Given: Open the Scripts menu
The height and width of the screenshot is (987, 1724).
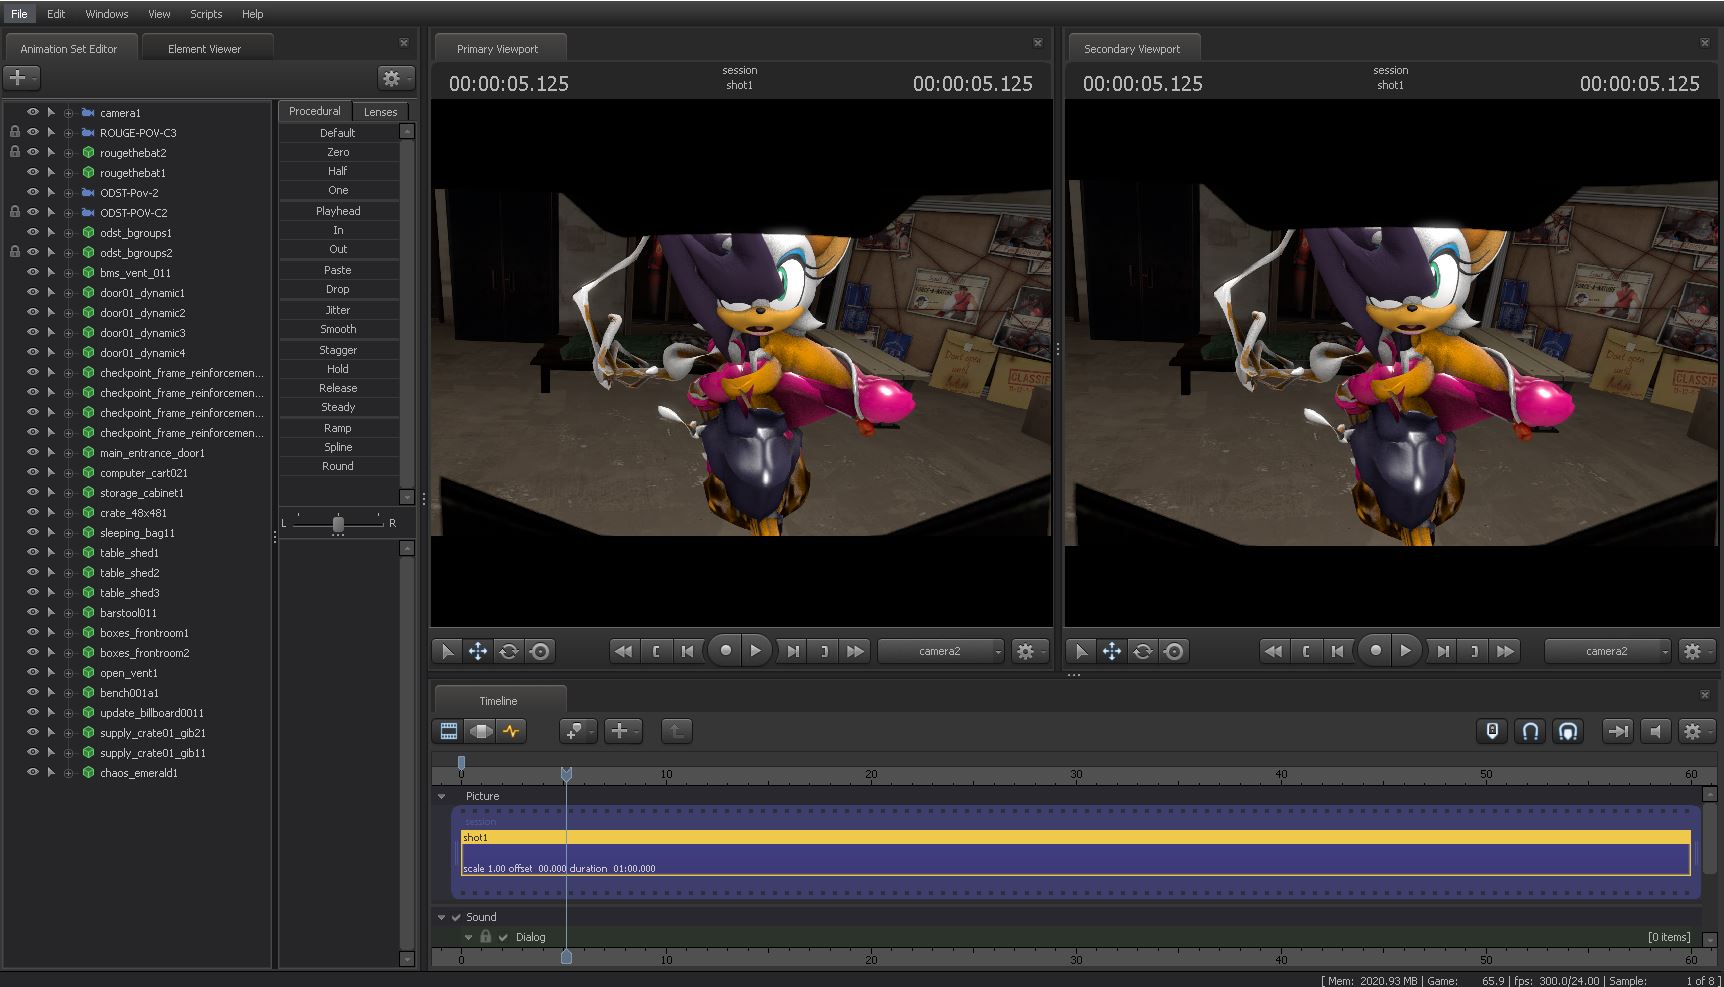Looking at the screenshot, I should (206, 14).
